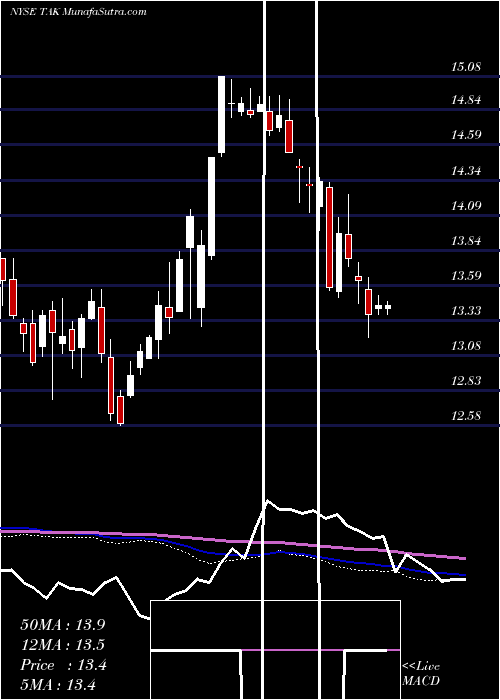This screenshot has width=500, height=700.
Task: Click the 15.08 price axis label
Action: point(466,67)
